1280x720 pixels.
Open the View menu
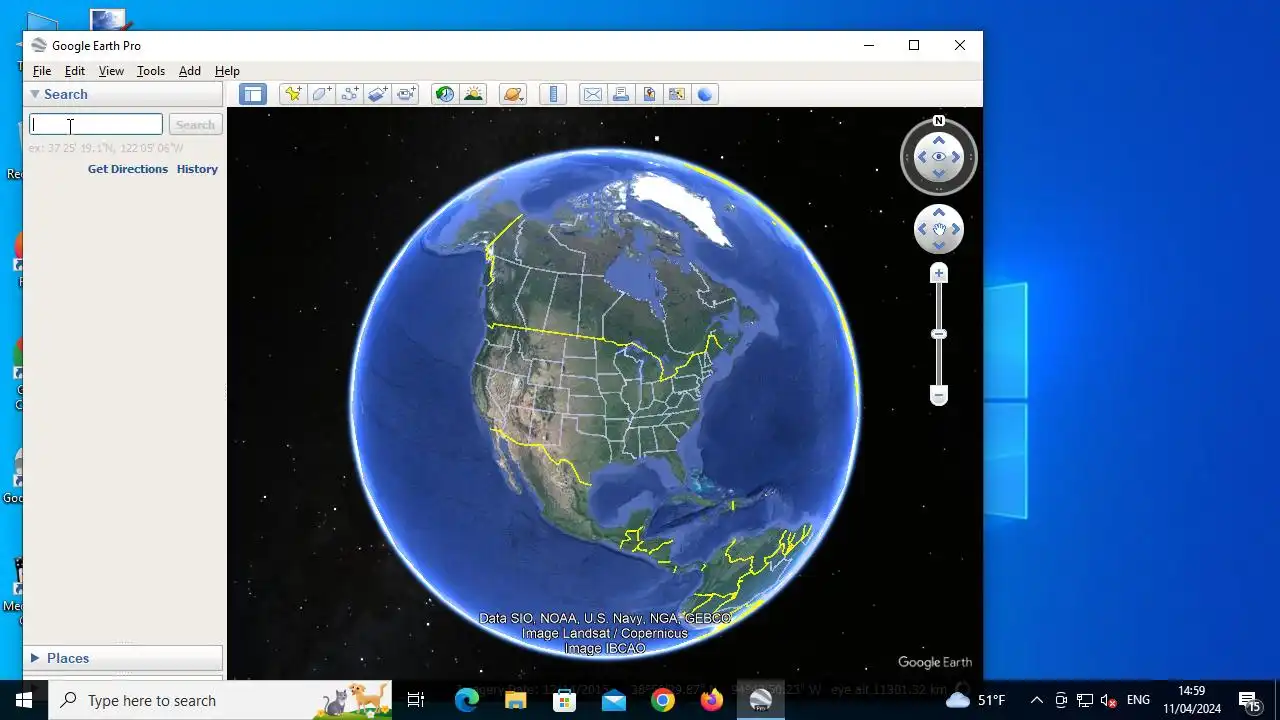111,71
